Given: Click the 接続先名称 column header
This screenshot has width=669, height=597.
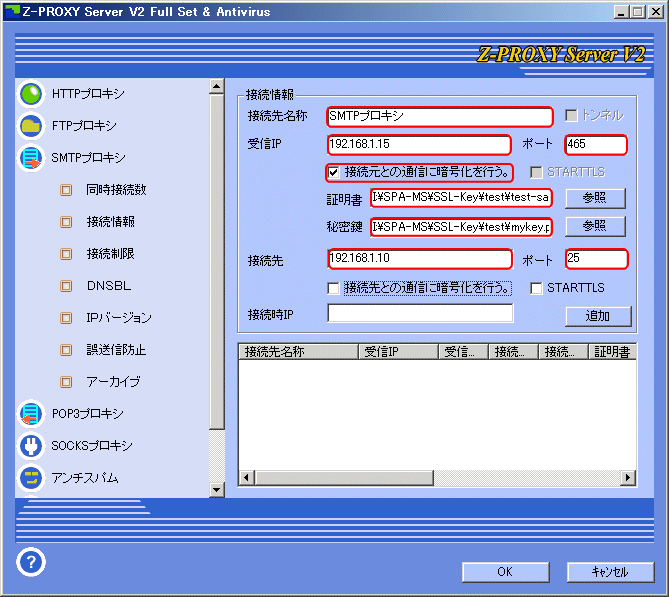Looking at the screenshot, I should (x=298, y=352).
